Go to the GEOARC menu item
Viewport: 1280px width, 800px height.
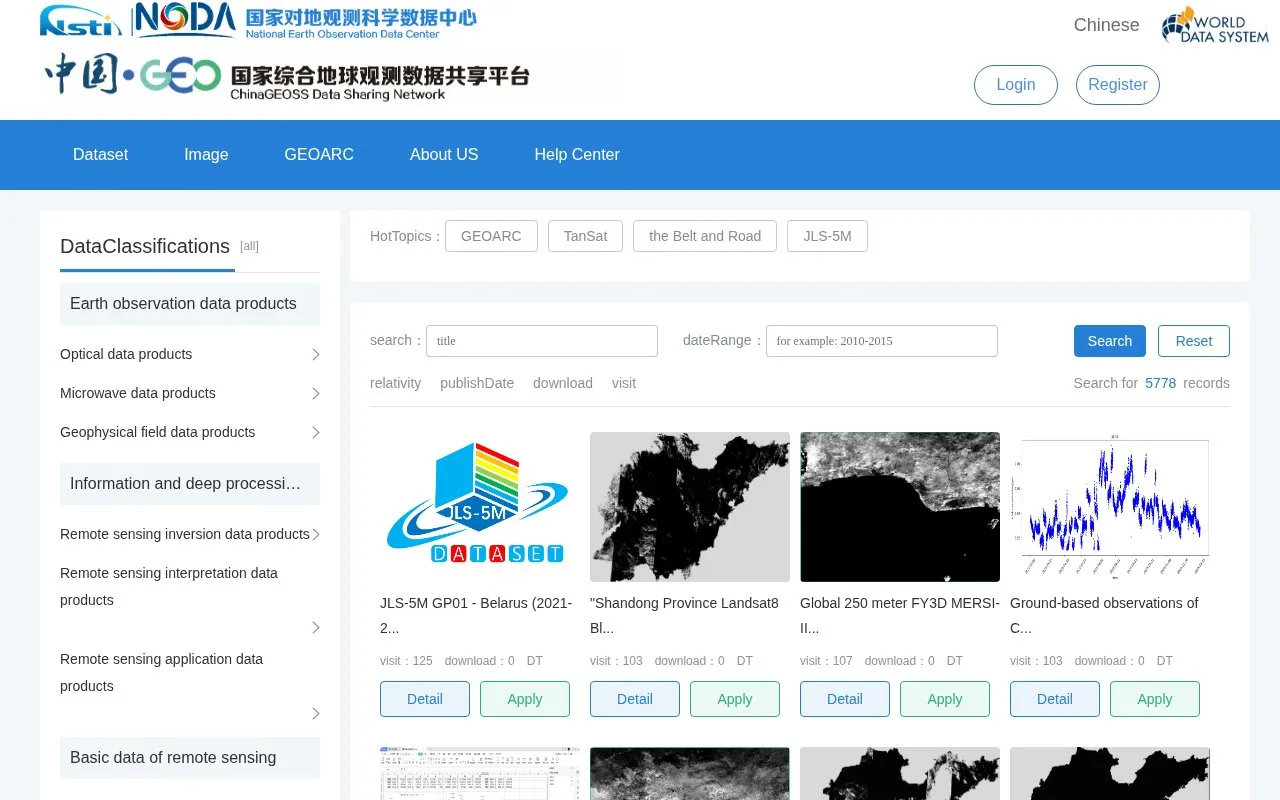click(319, 155)
